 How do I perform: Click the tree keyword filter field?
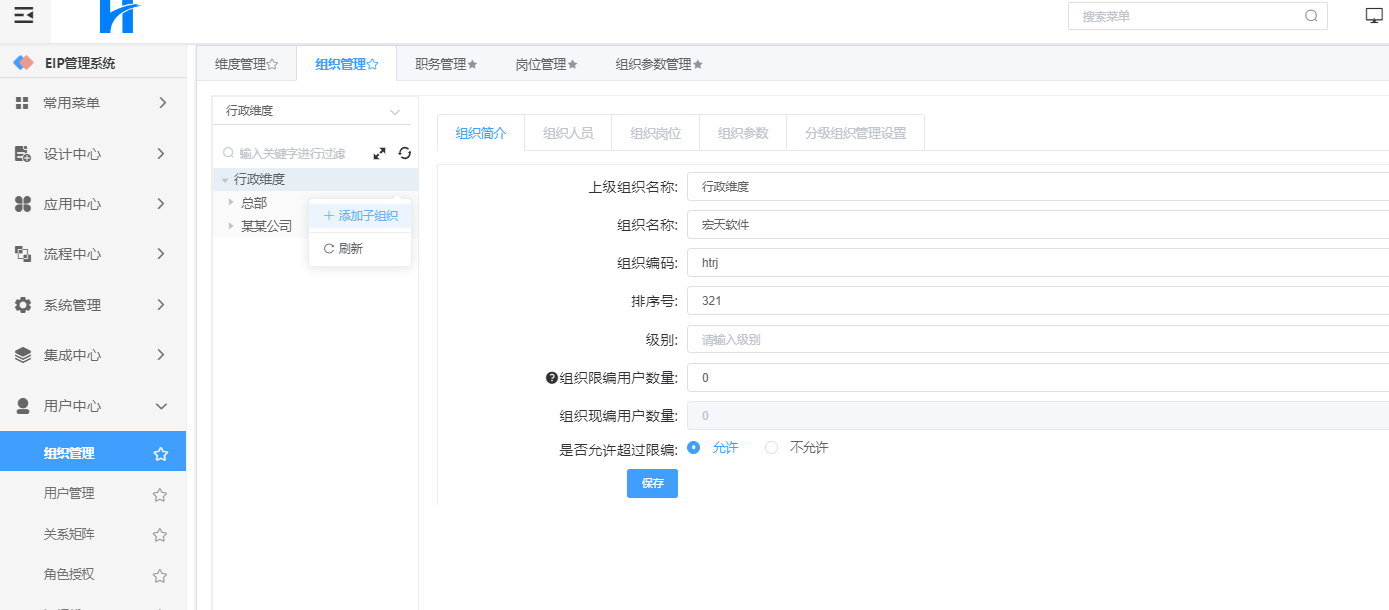click(294, 153)
